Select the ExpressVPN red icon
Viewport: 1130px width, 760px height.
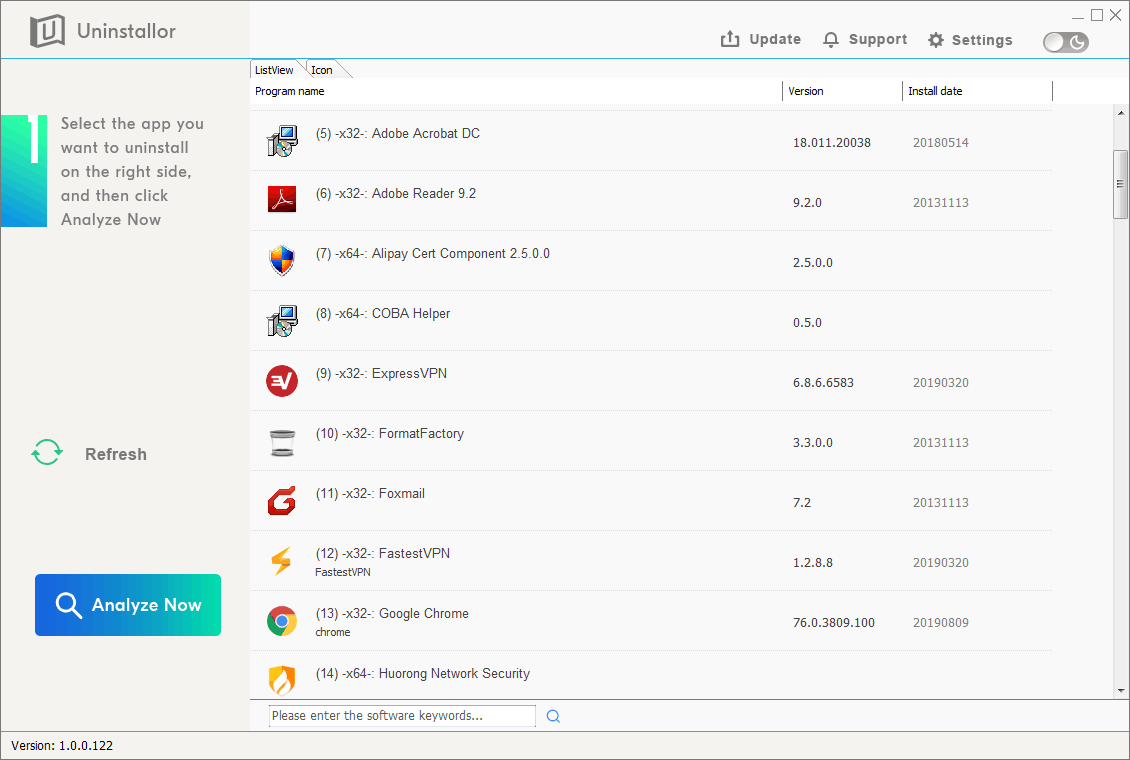pos(282,380)
